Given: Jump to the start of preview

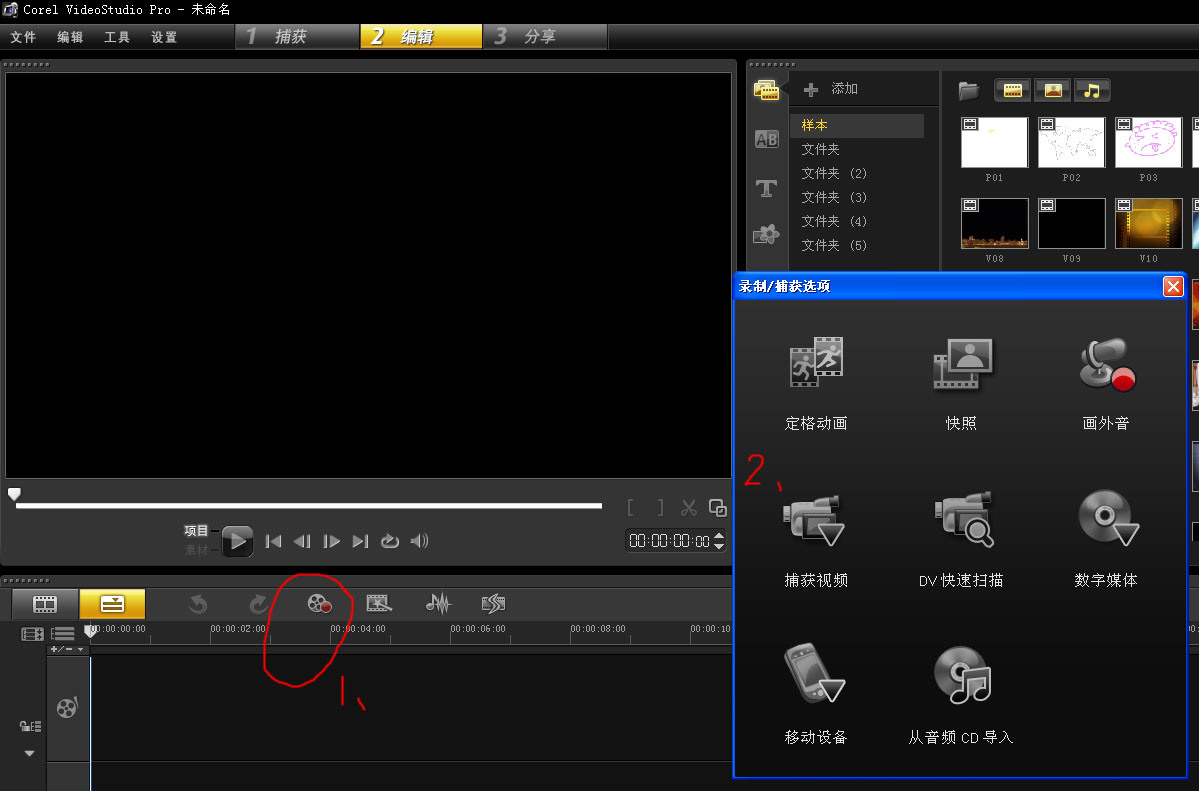Looking at the screenshot, I should pos(273,541).
